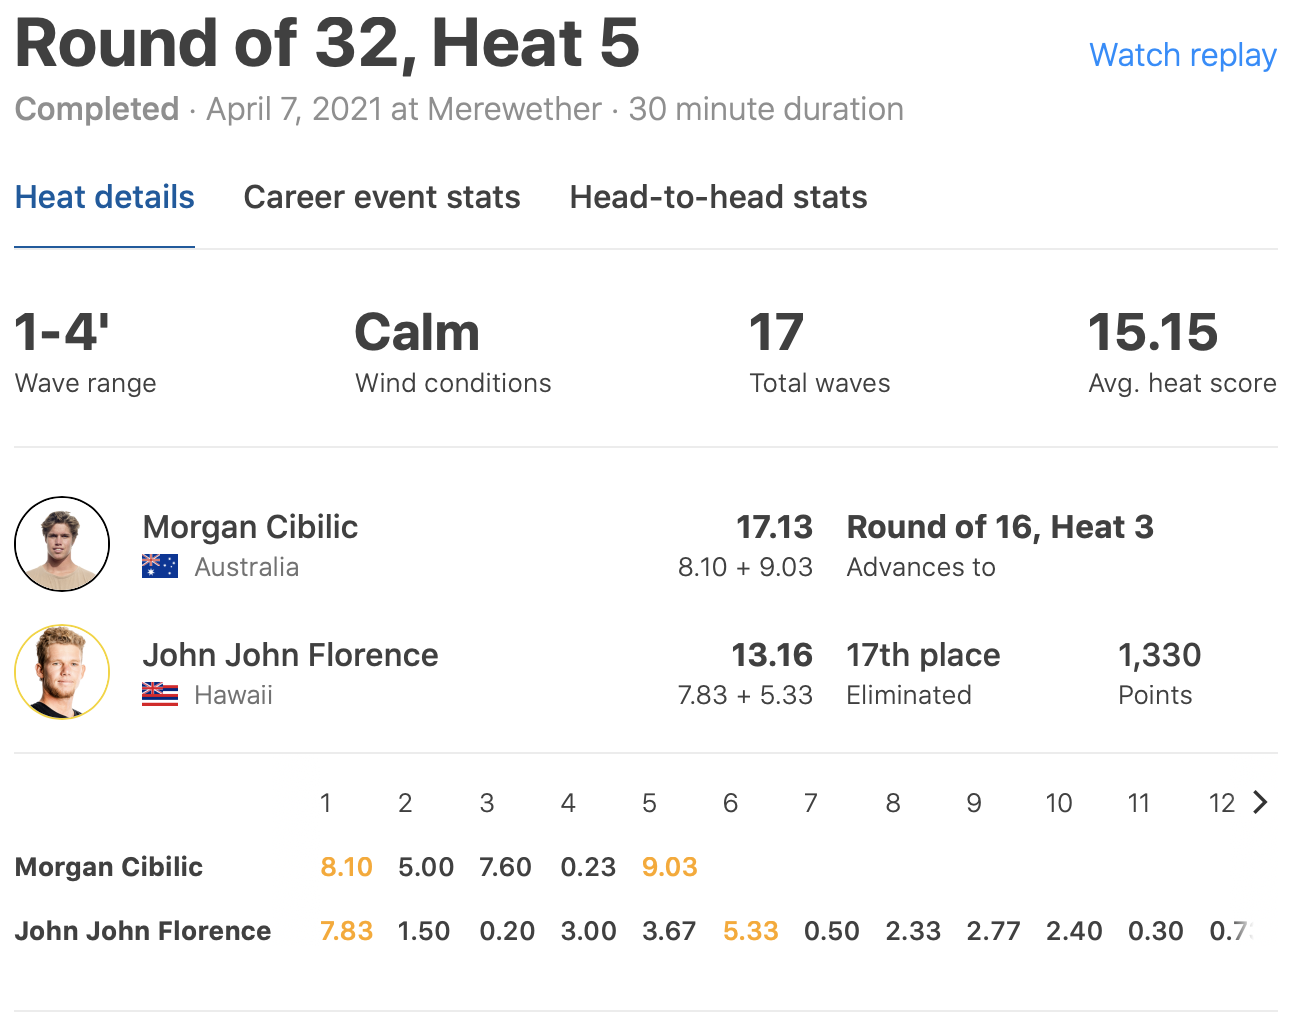Click Morgan Cibilic's profile photo
Screen dimensions: 1308x1024
[x=62, y=544]
